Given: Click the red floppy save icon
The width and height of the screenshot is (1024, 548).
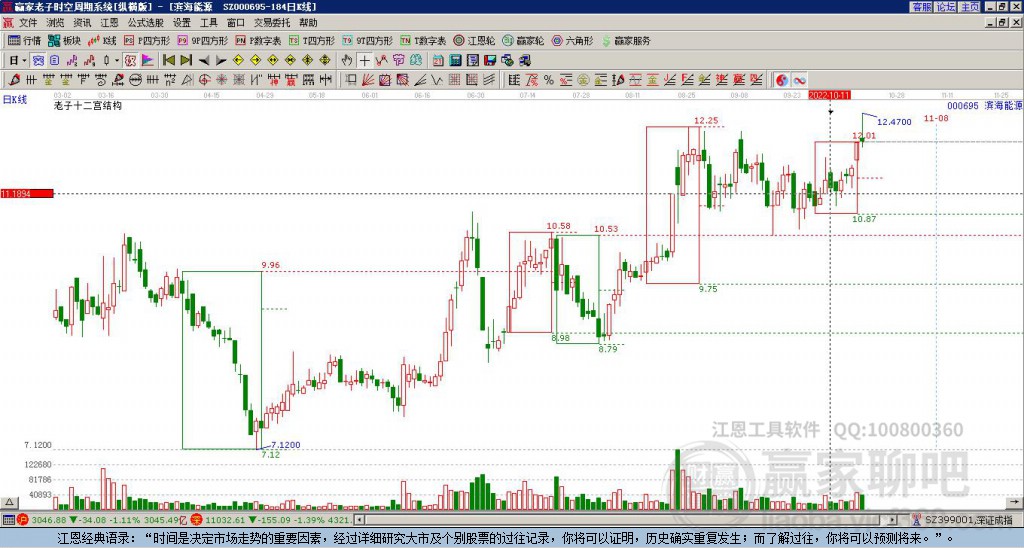Looking at the screenshot, I should (x=490, y=61).
